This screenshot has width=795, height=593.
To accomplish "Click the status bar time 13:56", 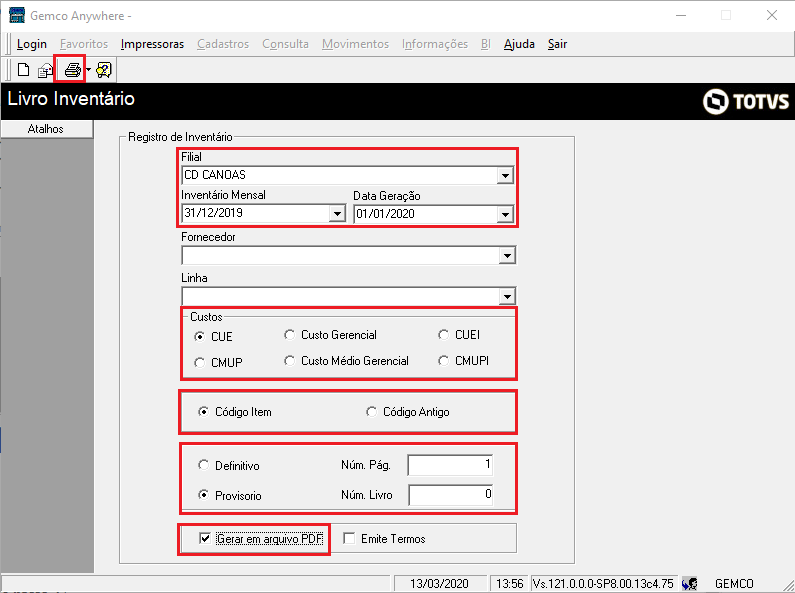I will coord(510,583).
